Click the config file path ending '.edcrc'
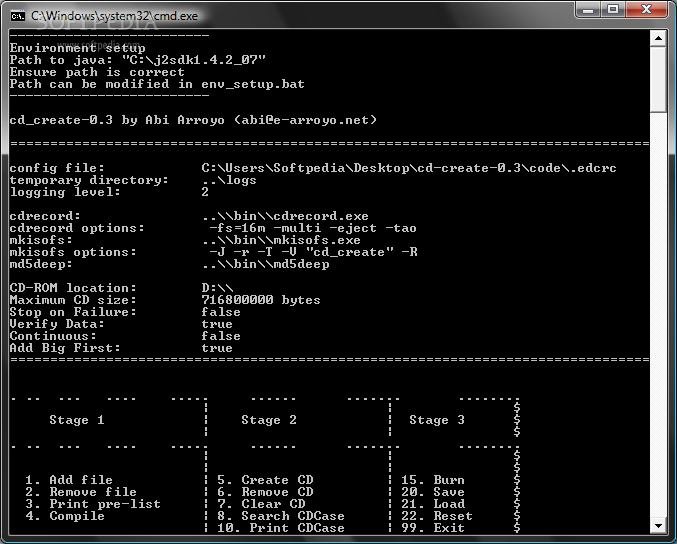The width and height of the screenshot is (677, 544). (x=409, y=168)
